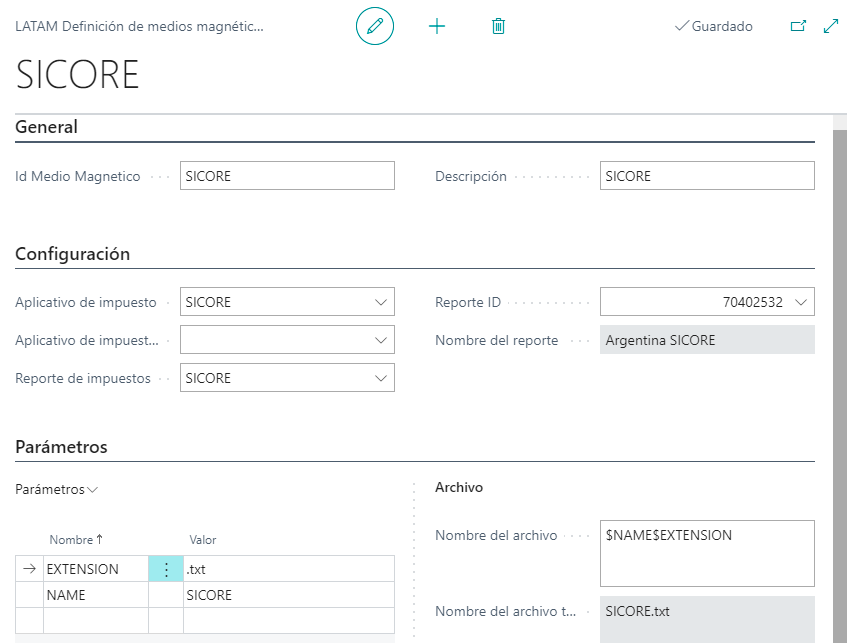The image size is (855, 643).
Task: Click the Guardado saved status indicator
Action: click(x=714, y=26)
